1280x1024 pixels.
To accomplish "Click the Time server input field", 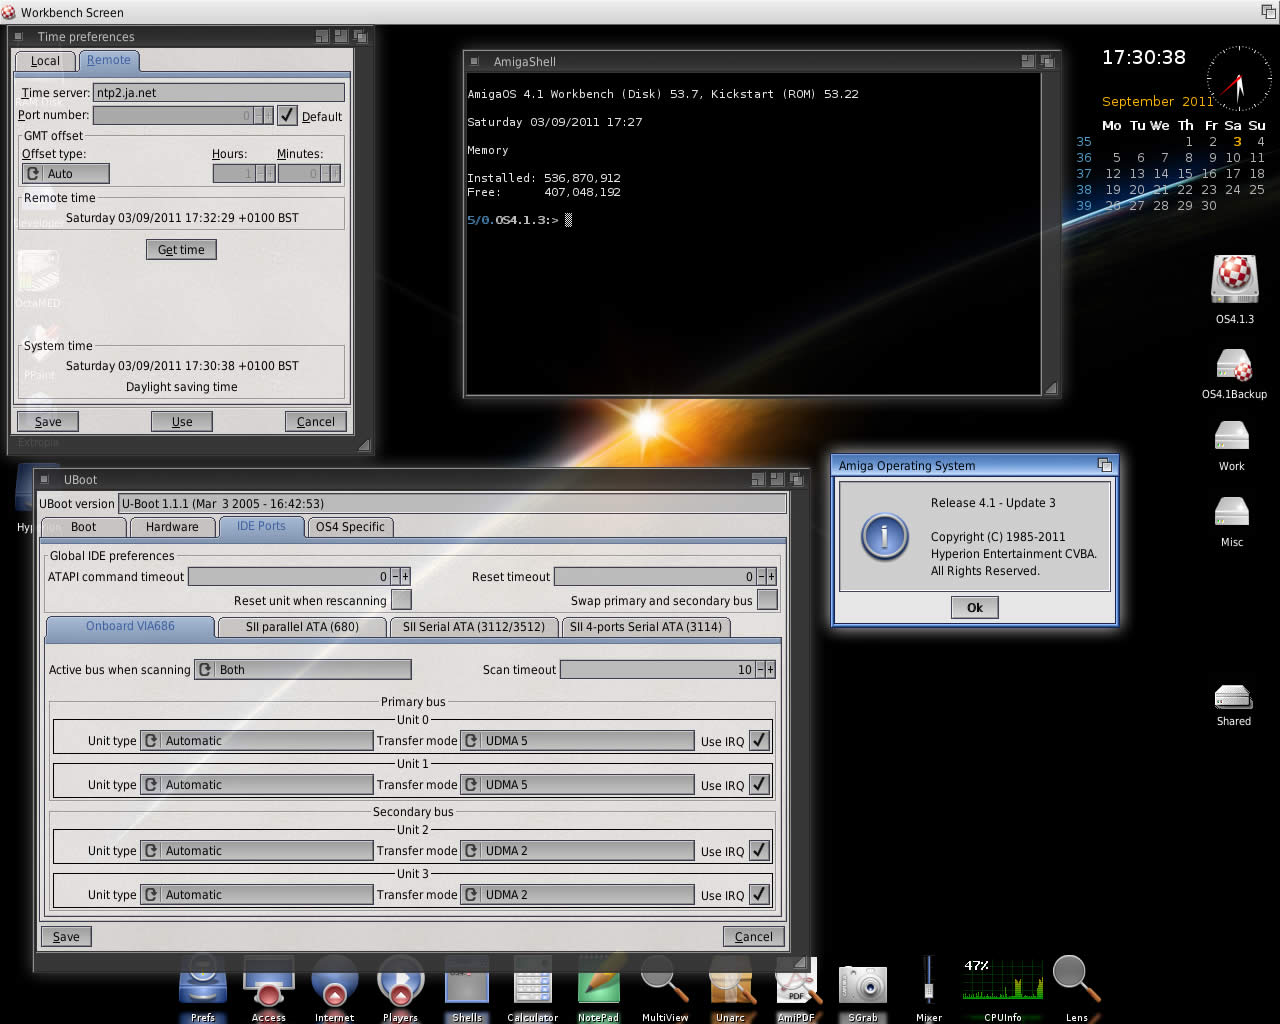I will (219, 93).
